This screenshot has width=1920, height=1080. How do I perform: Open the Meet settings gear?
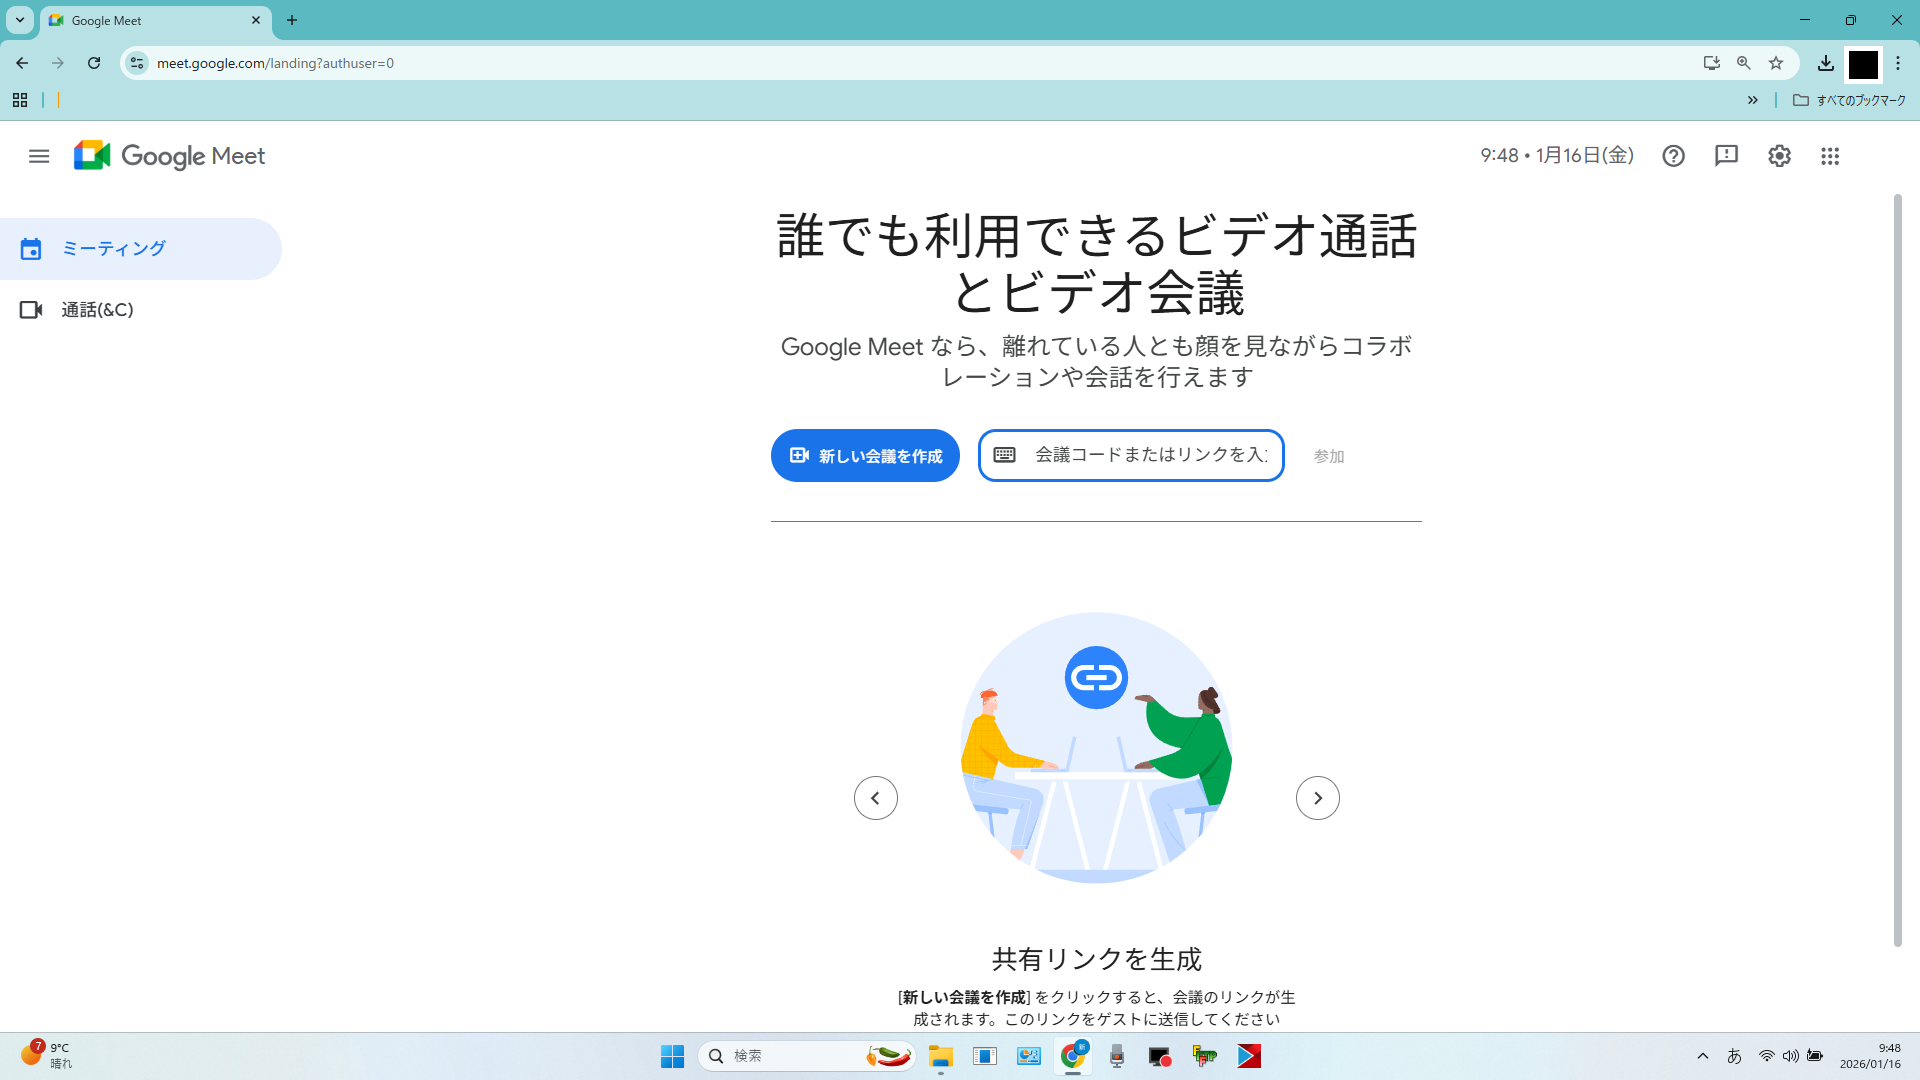pos(1779,156)
